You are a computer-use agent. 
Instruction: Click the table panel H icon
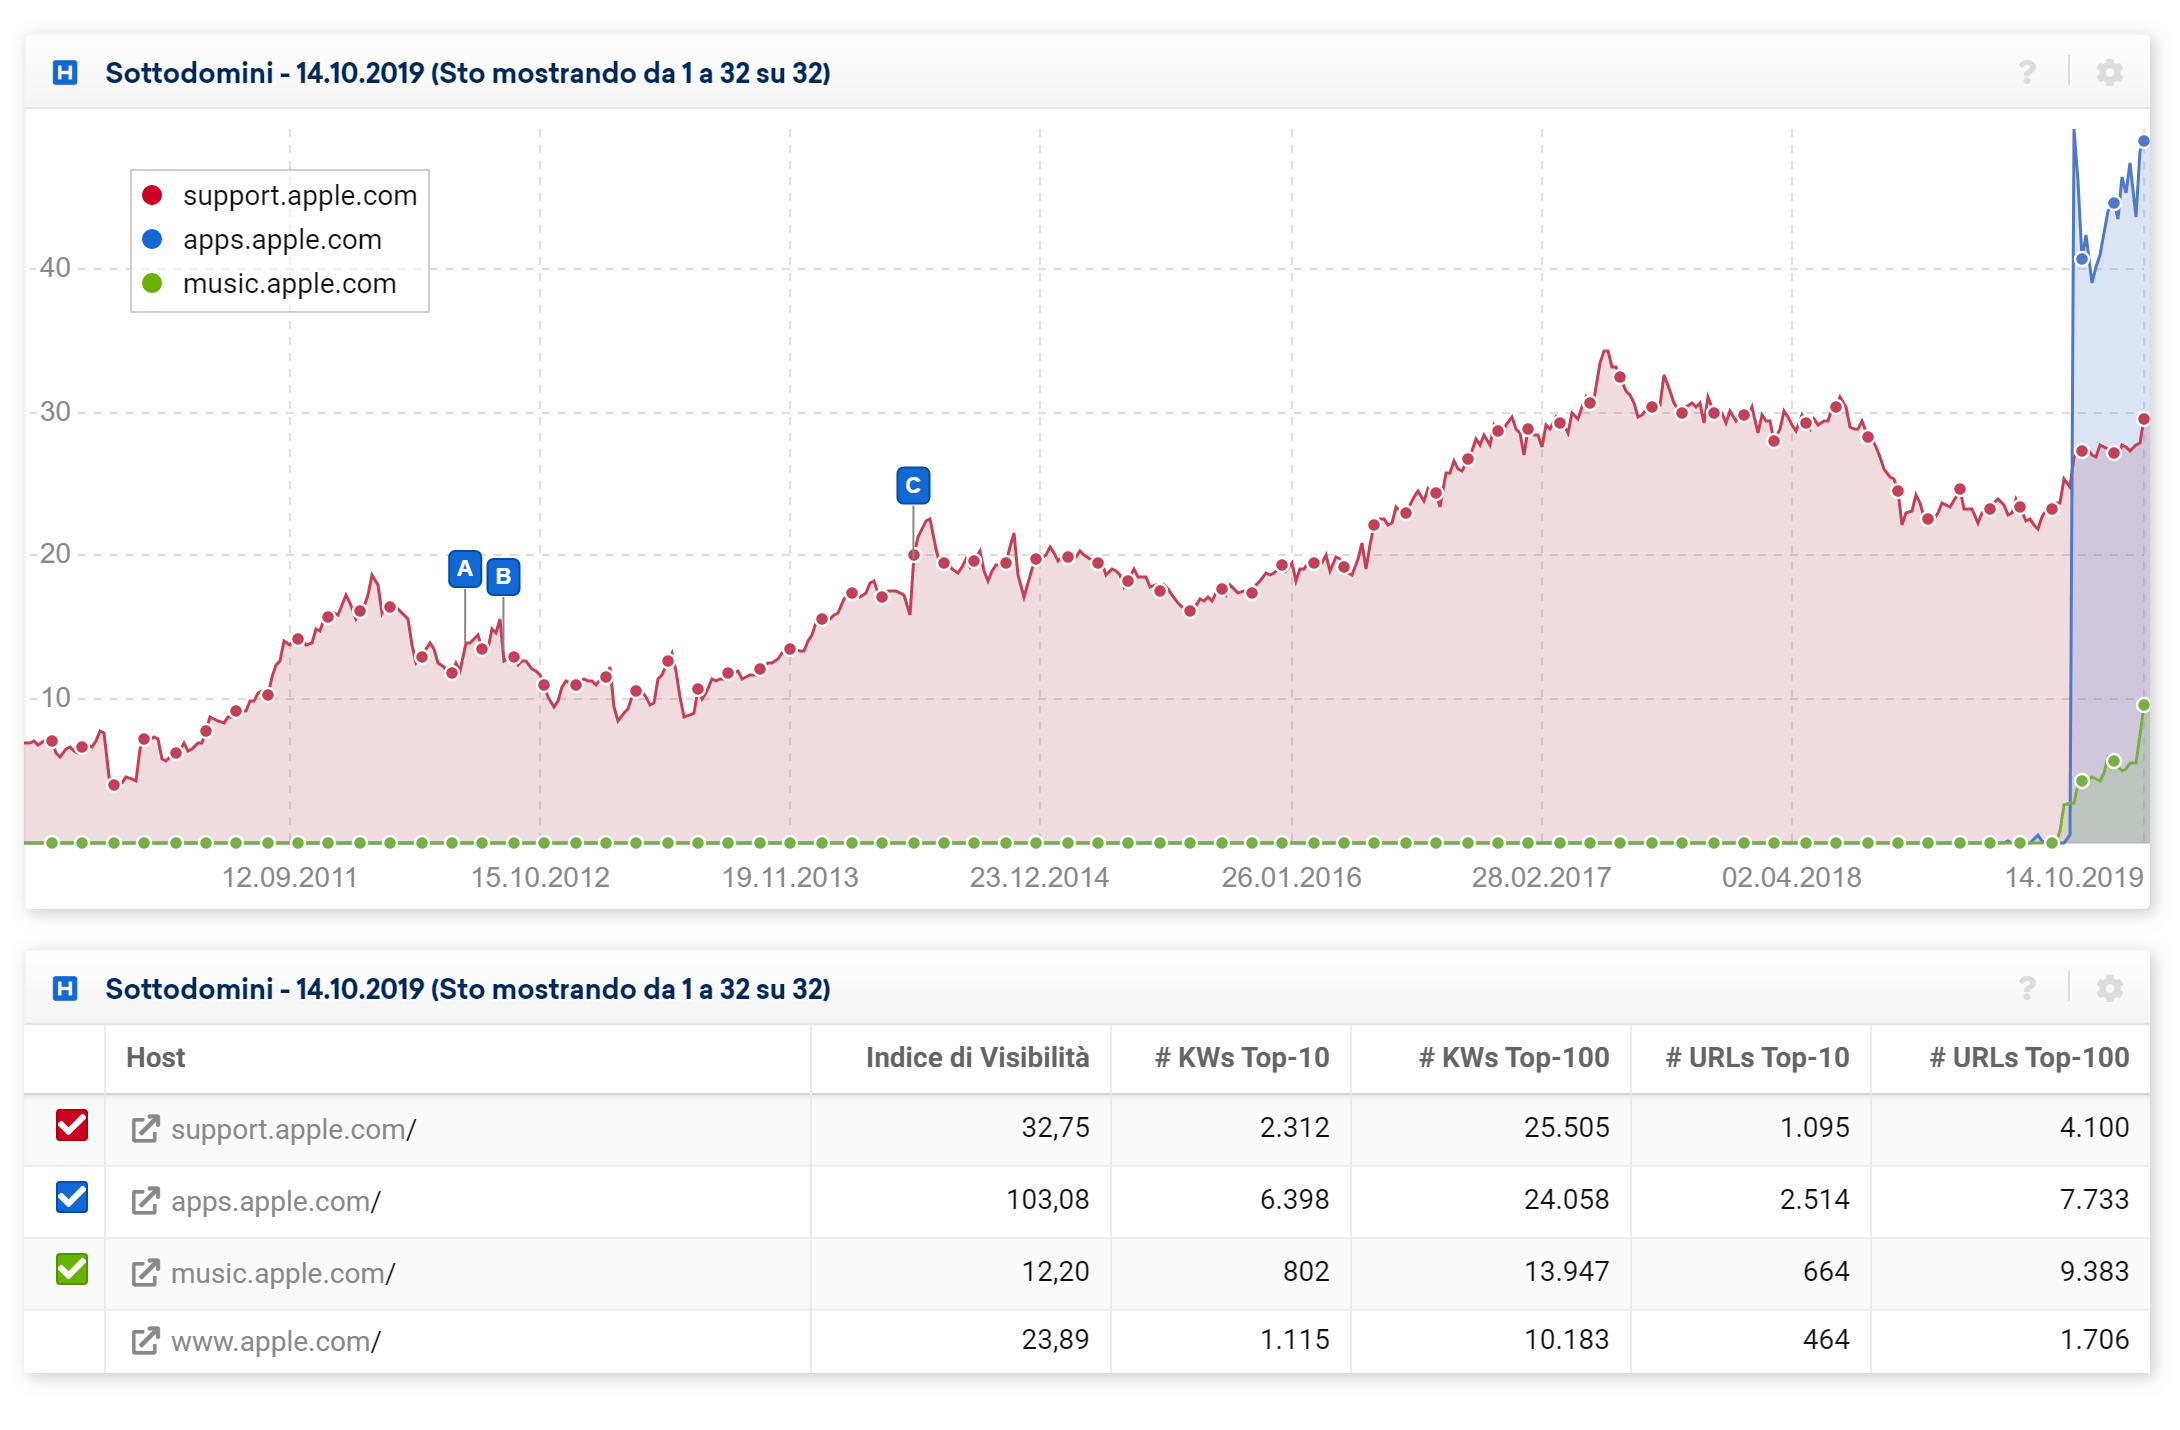65,989
